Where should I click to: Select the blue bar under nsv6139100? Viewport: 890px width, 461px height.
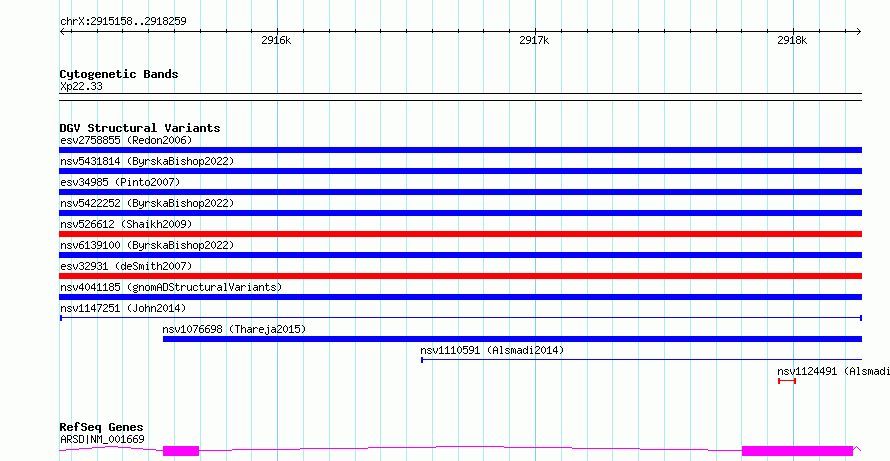pos(460,255)
